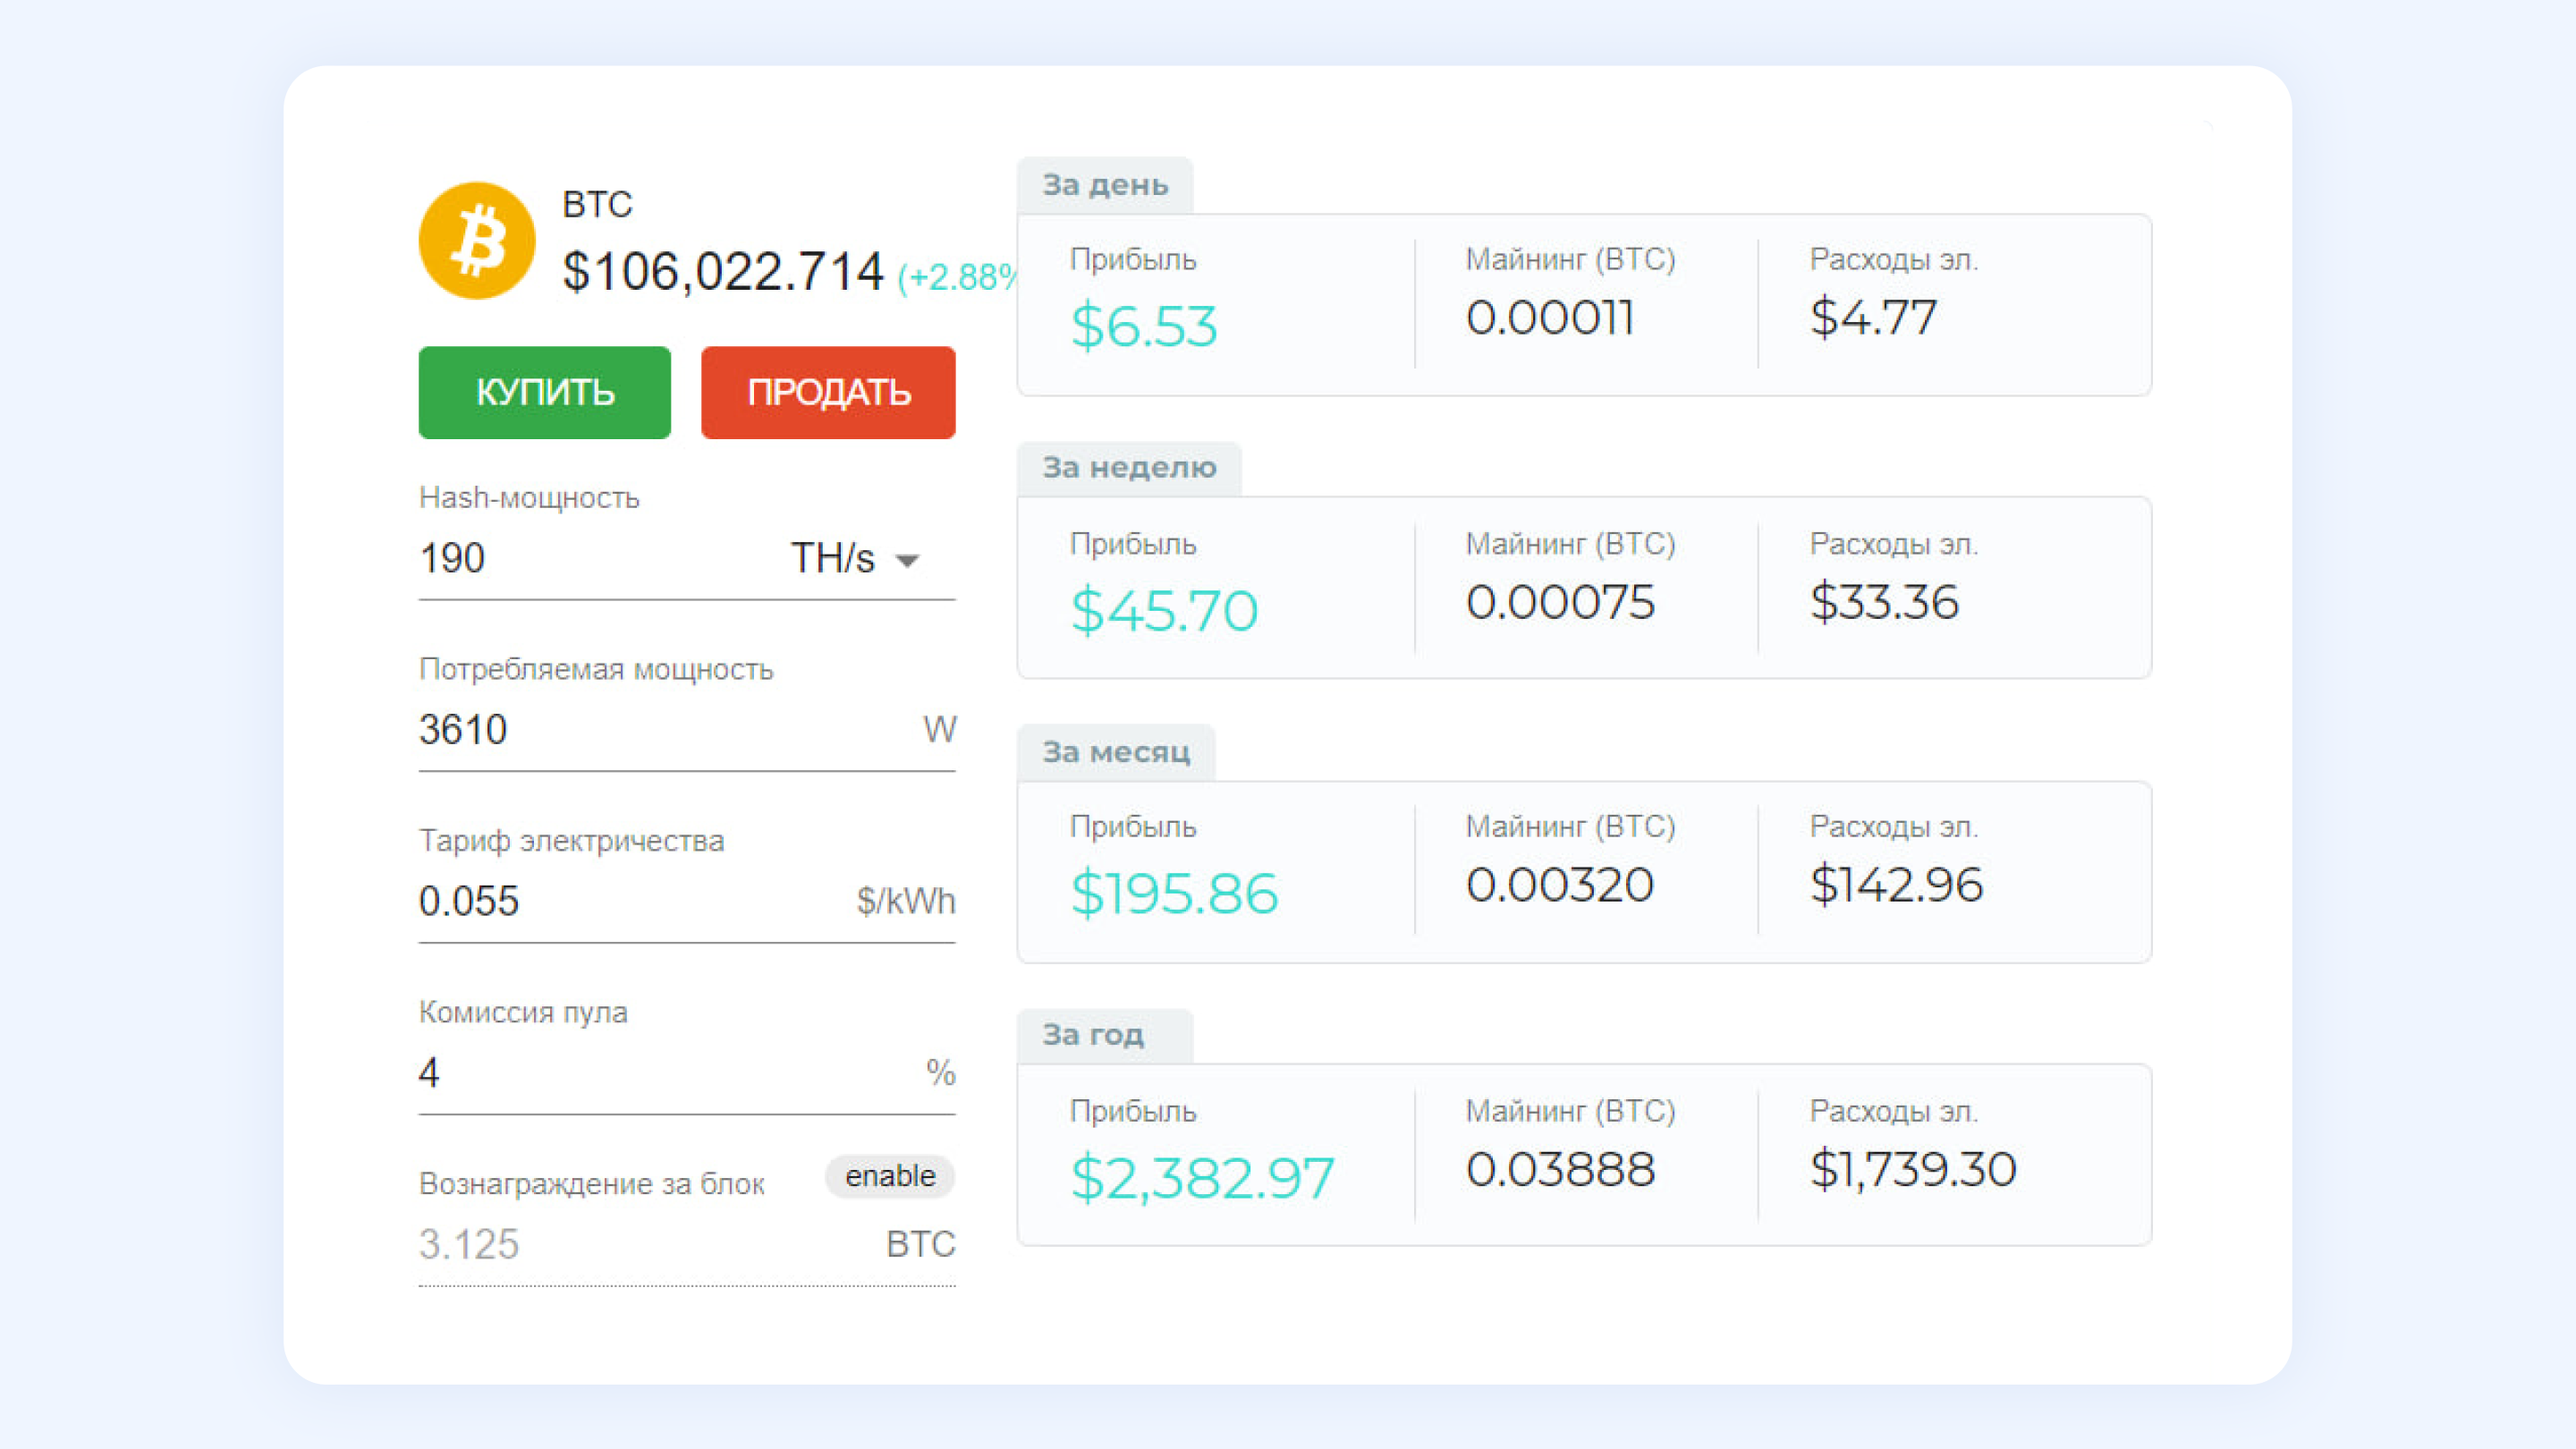2576x1449 pixels.
Task: Click weekly electricity cost $33.36
Action: pyautogui.click(x=1884, y=602)
